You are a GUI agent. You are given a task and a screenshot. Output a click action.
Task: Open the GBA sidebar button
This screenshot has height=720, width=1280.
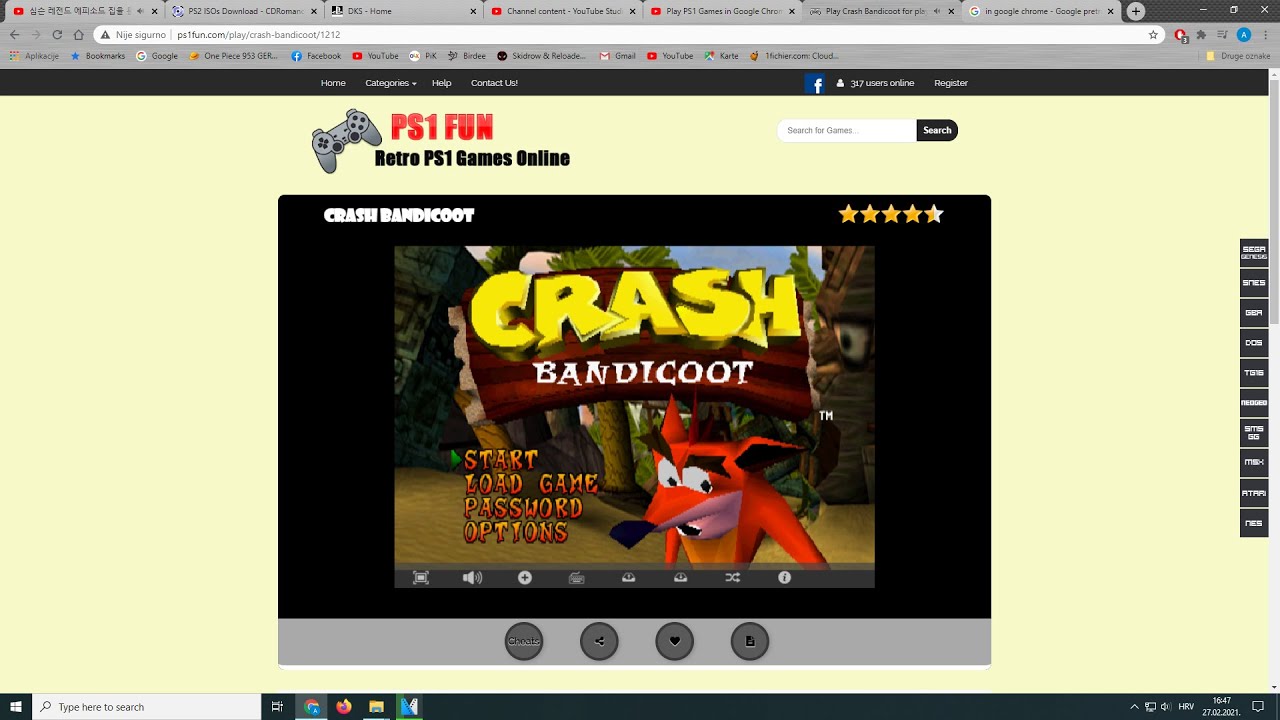pos(1254,312)
